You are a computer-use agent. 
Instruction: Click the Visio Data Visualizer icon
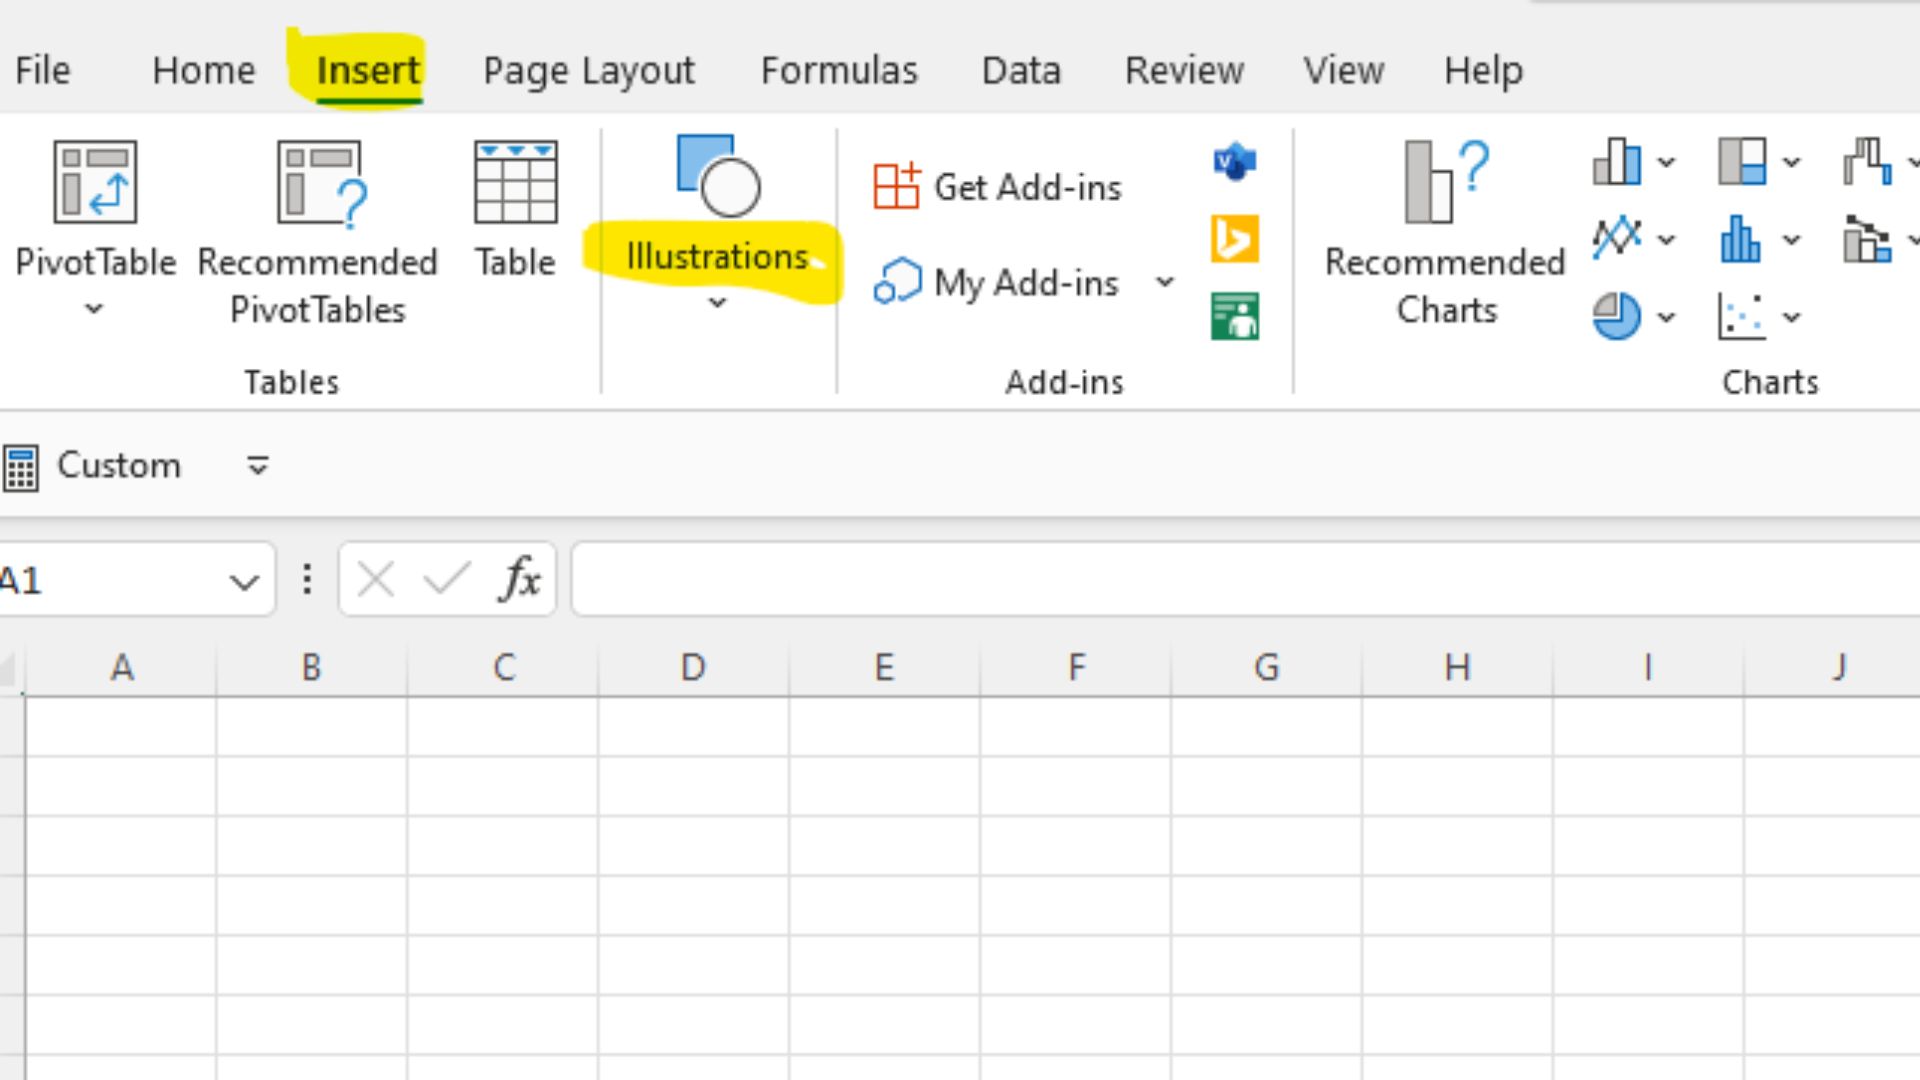pyautogui.click(x=1234, y=162)
